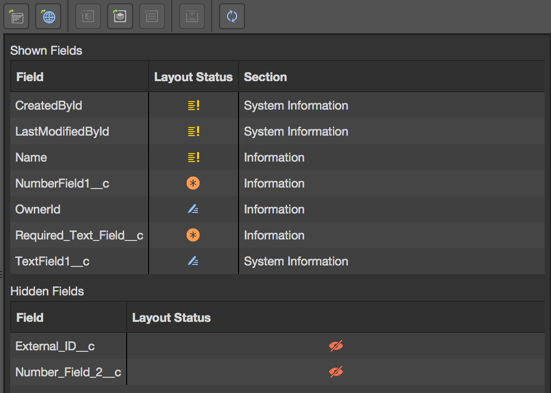Click the hidden eye icon for External_ID__c
Viewport: 551px width, 393px height.
[336, 346]
